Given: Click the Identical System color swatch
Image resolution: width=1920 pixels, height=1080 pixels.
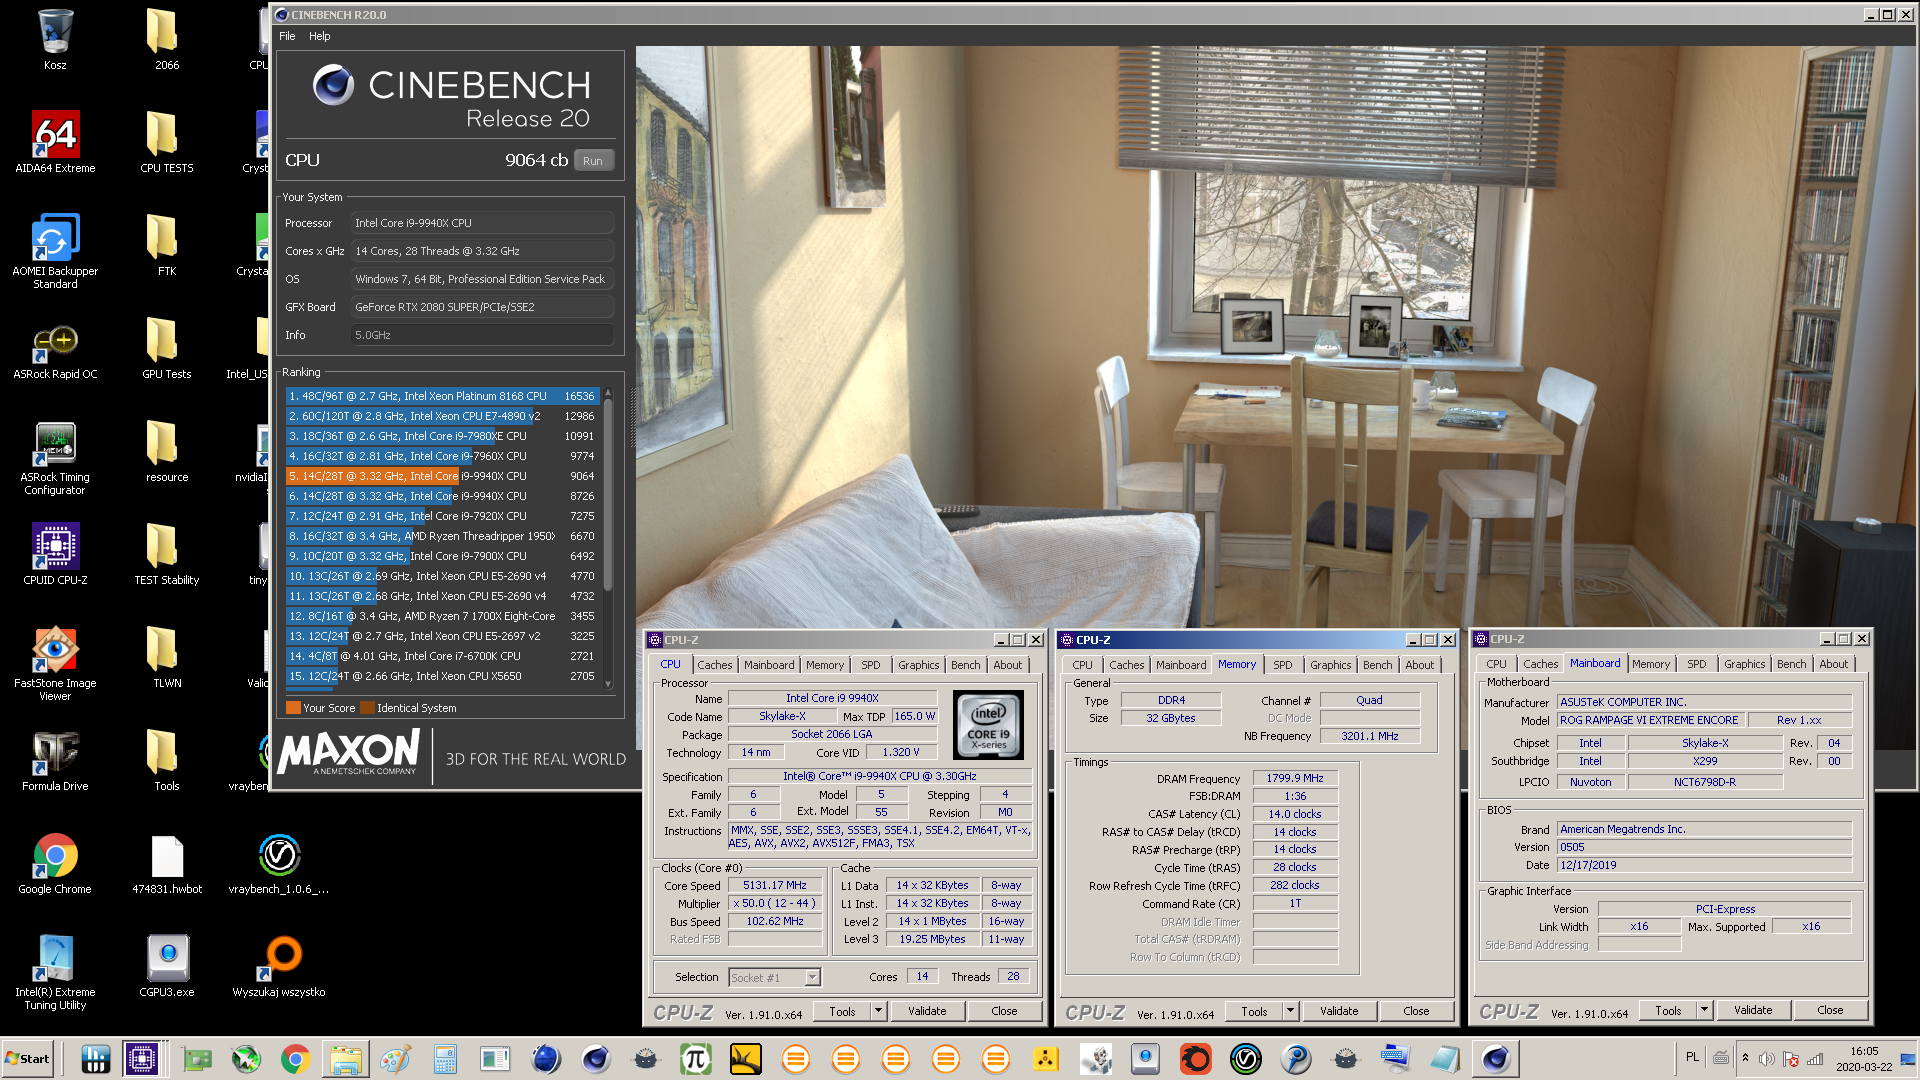Looking at the screenshot, I should pyautogui.click(x=367, y=708).
